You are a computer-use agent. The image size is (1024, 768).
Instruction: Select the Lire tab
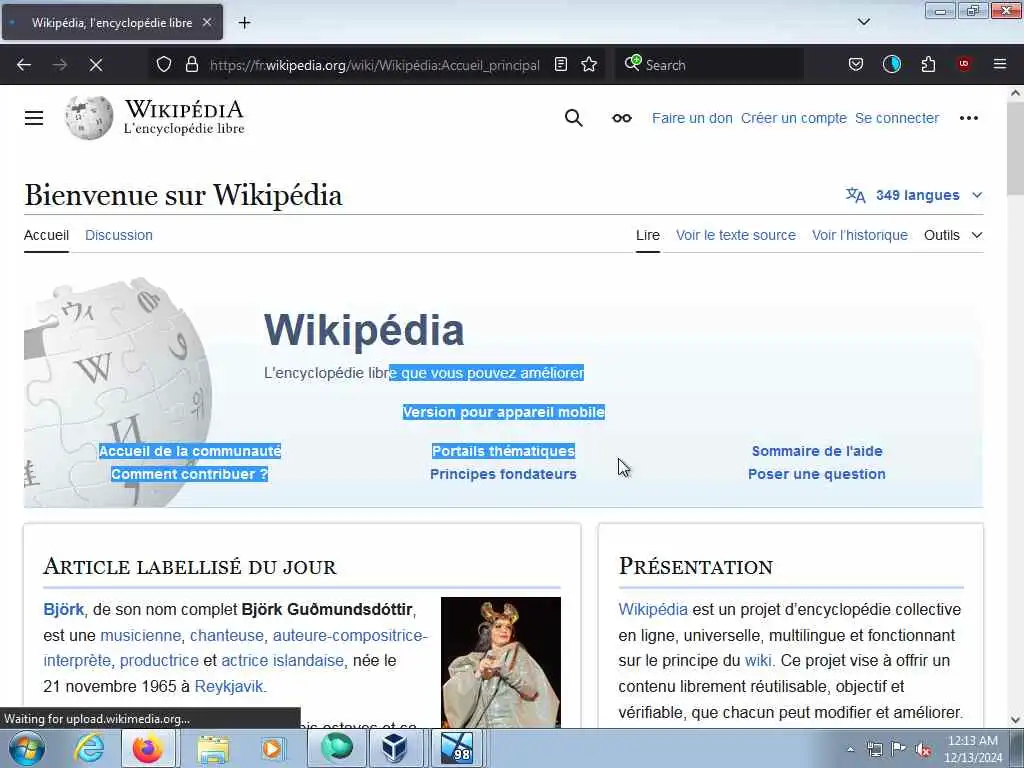tap(648, 235)
